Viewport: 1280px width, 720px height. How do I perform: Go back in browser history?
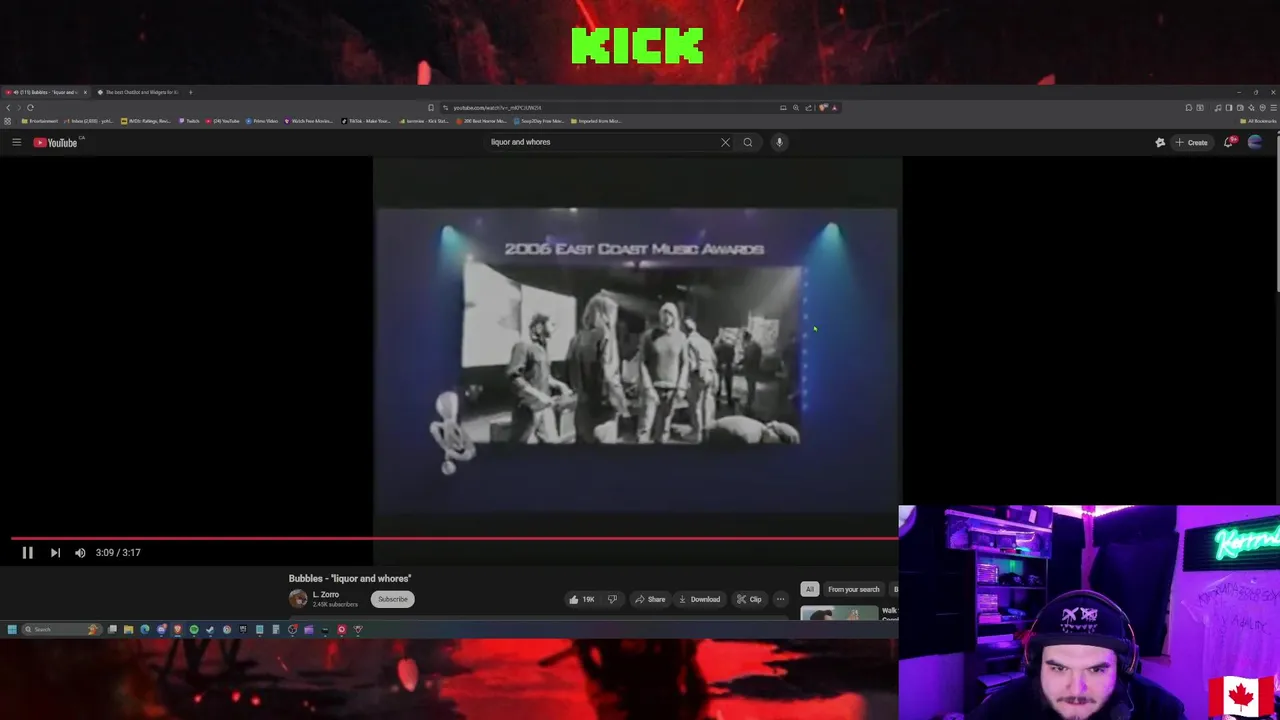[8, 107]
